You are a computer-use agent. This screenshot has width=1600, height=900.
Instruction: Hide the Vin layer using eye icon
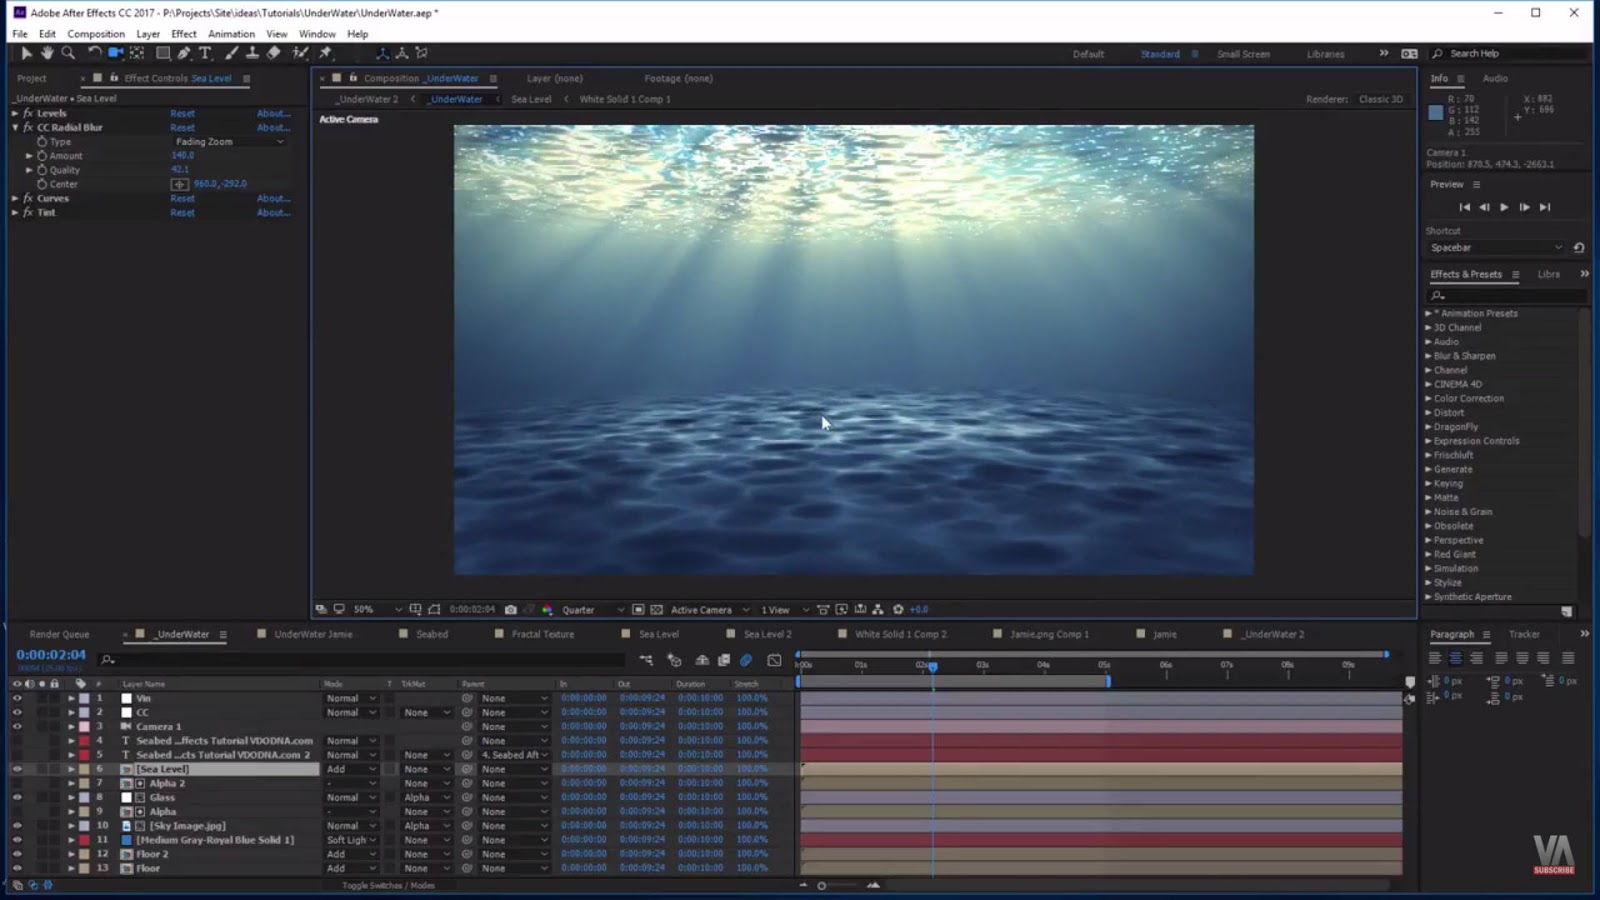[x=17, y=699]
